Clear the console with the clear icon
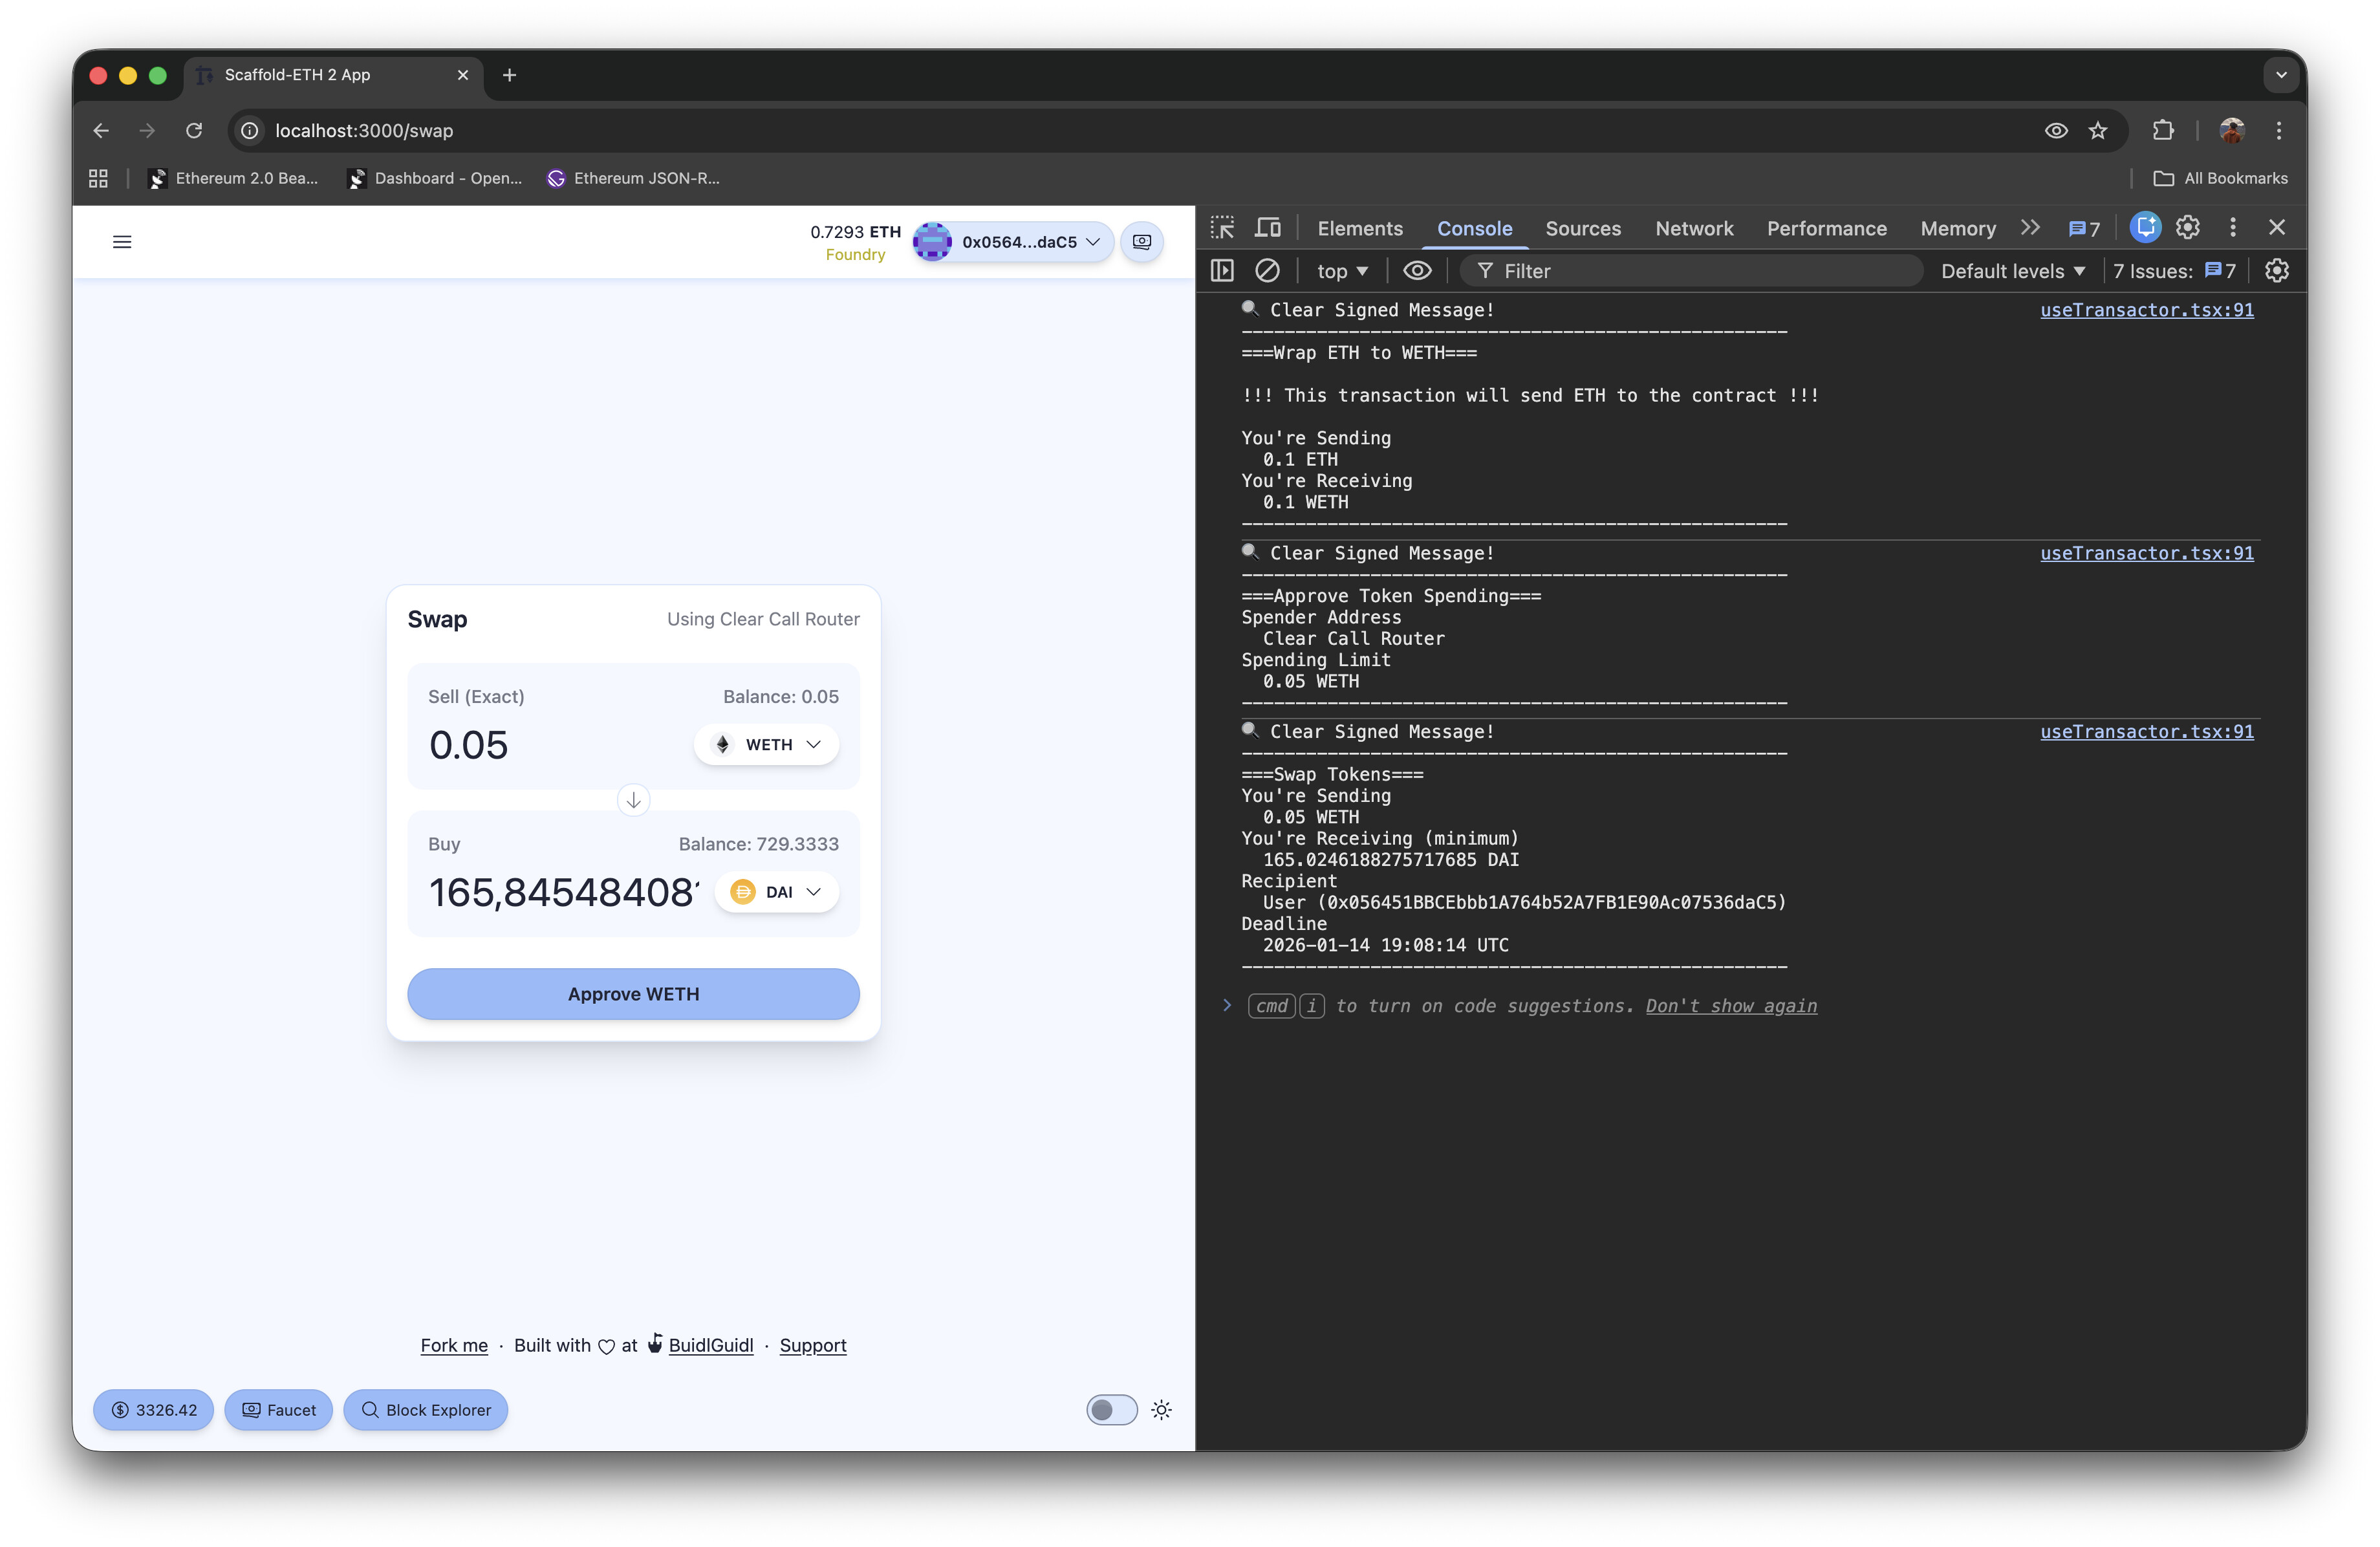This screenshot has width=2380, height=1547. [1267, 271]
